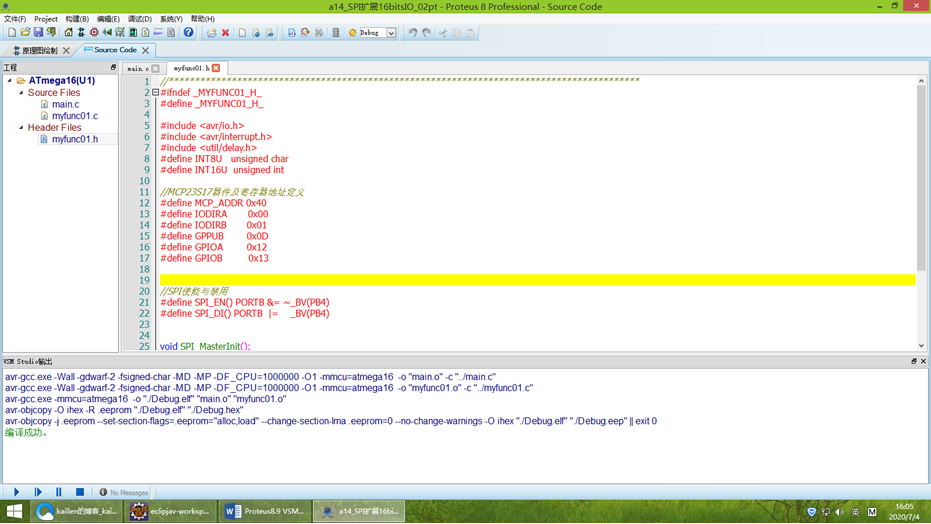Click the editor vertical scrollbar thumb
This screenshot has height=524, width=931.
(921, 178)
